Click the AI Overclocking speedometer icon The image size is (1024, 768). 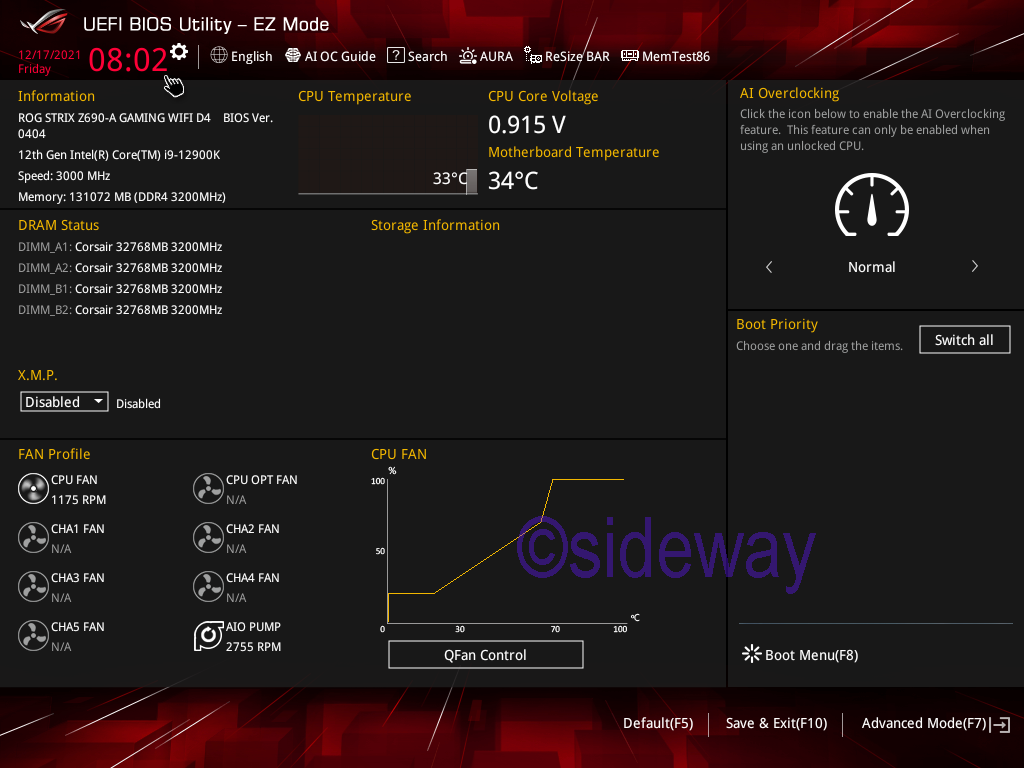point(871,207)
